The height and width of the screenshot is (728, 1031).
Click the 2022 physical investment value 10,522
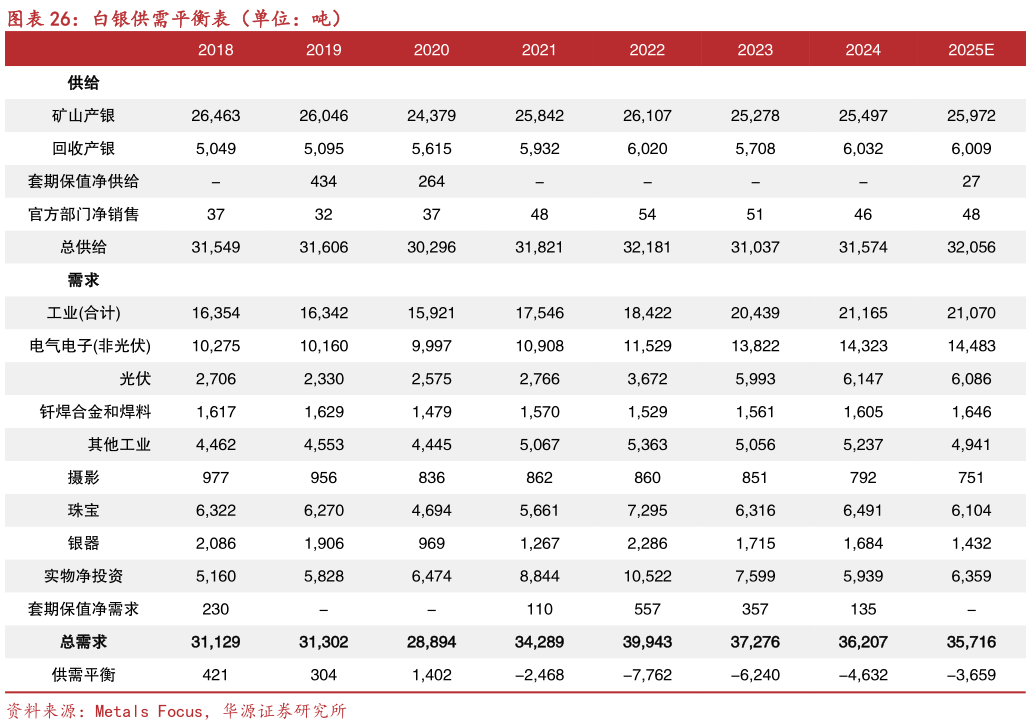[647, 576]
